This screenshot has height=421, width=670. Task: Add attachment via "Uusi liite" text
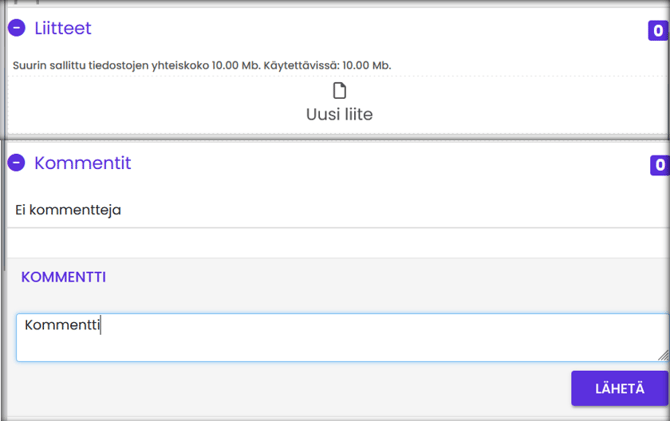click(x=339, y=115)
